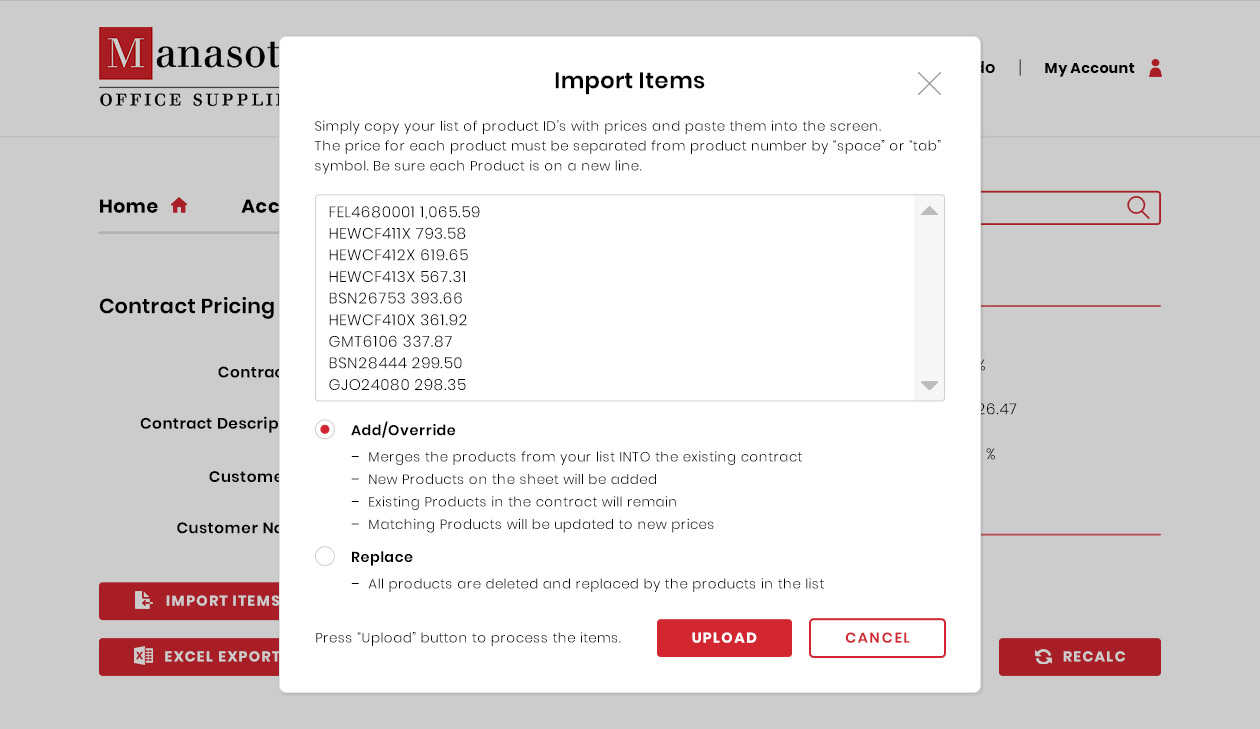Click the Import Items file icon
Screen dimensions: 1260x729
coord(144,601)
